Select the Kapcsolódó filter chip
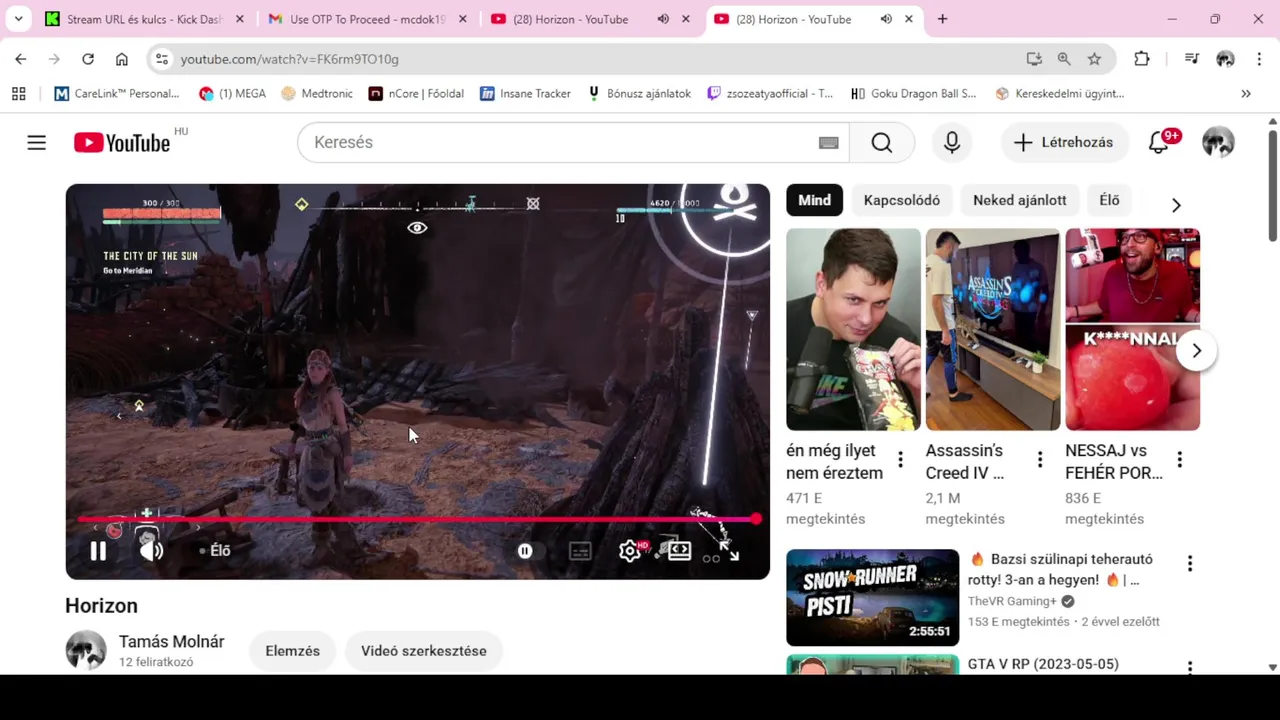This screenshot has width=1280, height=720. pyautogui.click(x=902, y=200)
